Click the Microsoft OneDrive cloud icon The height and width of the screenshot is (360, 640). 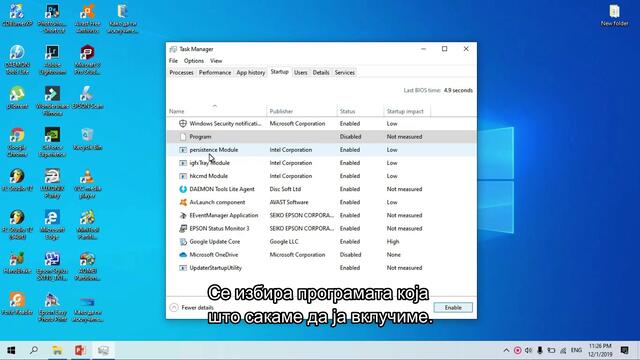click(x=183, y=255)
